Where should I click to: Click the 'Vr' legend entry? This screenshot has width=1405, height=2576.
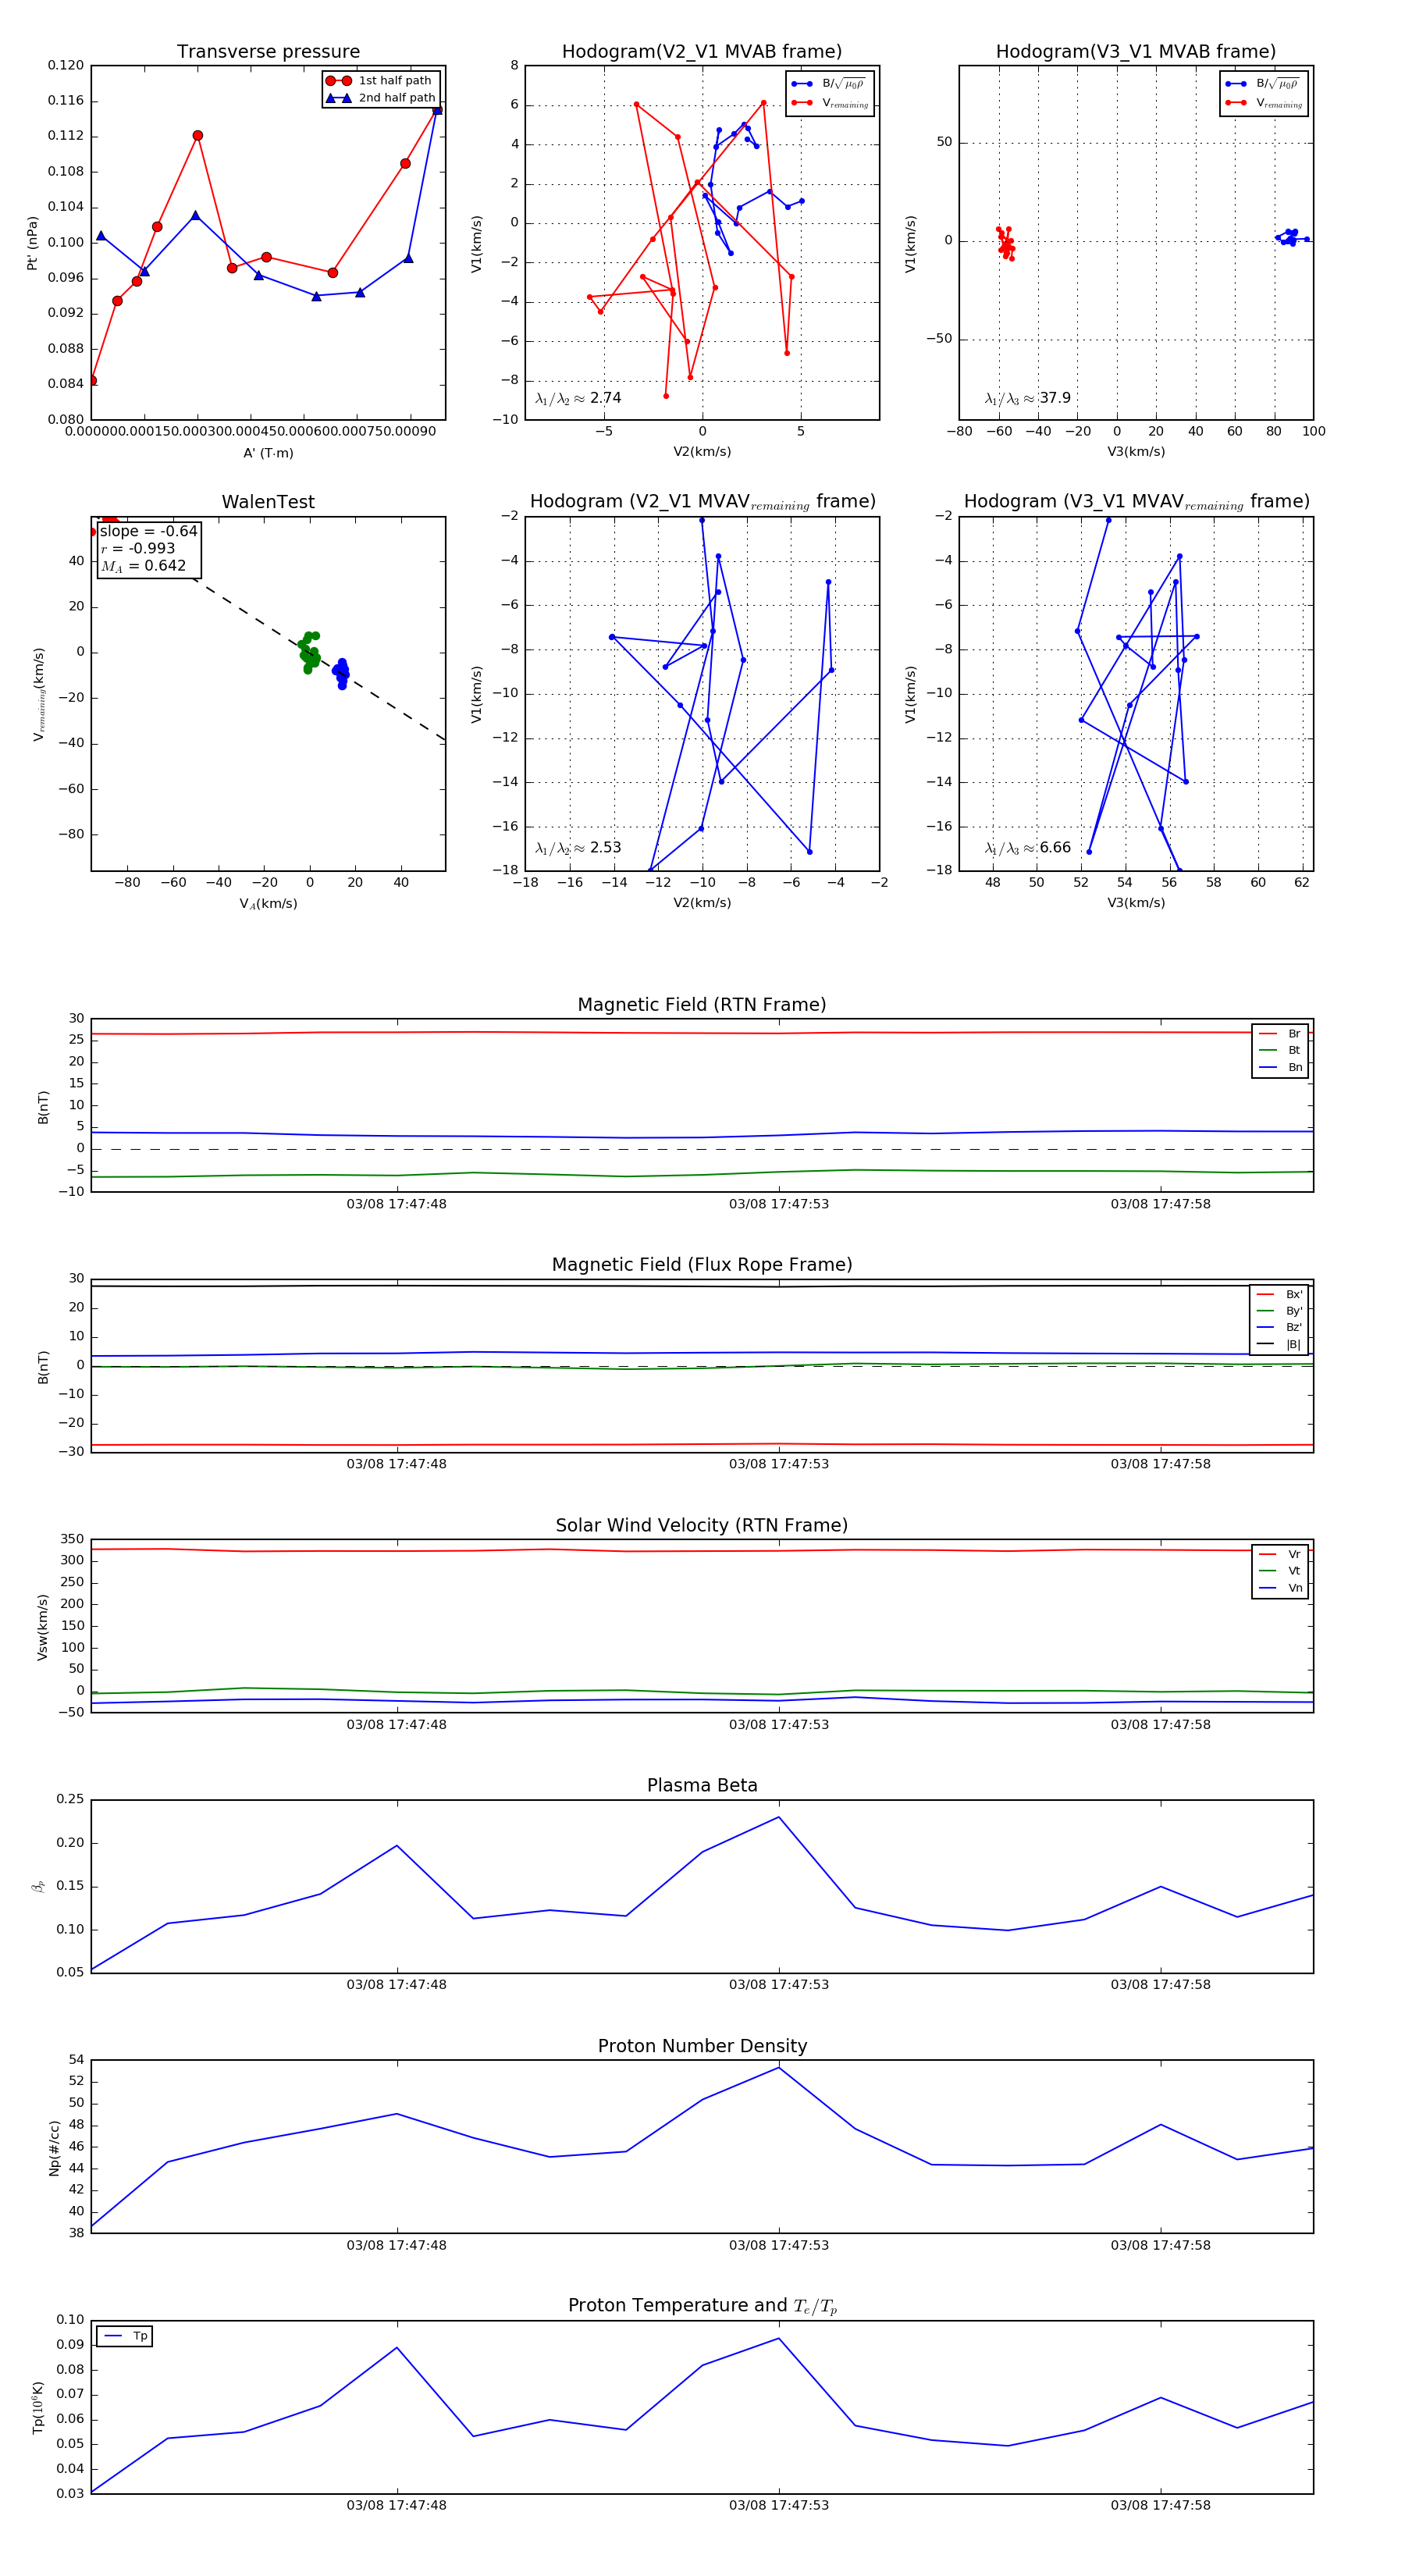coord(1281,1554)
